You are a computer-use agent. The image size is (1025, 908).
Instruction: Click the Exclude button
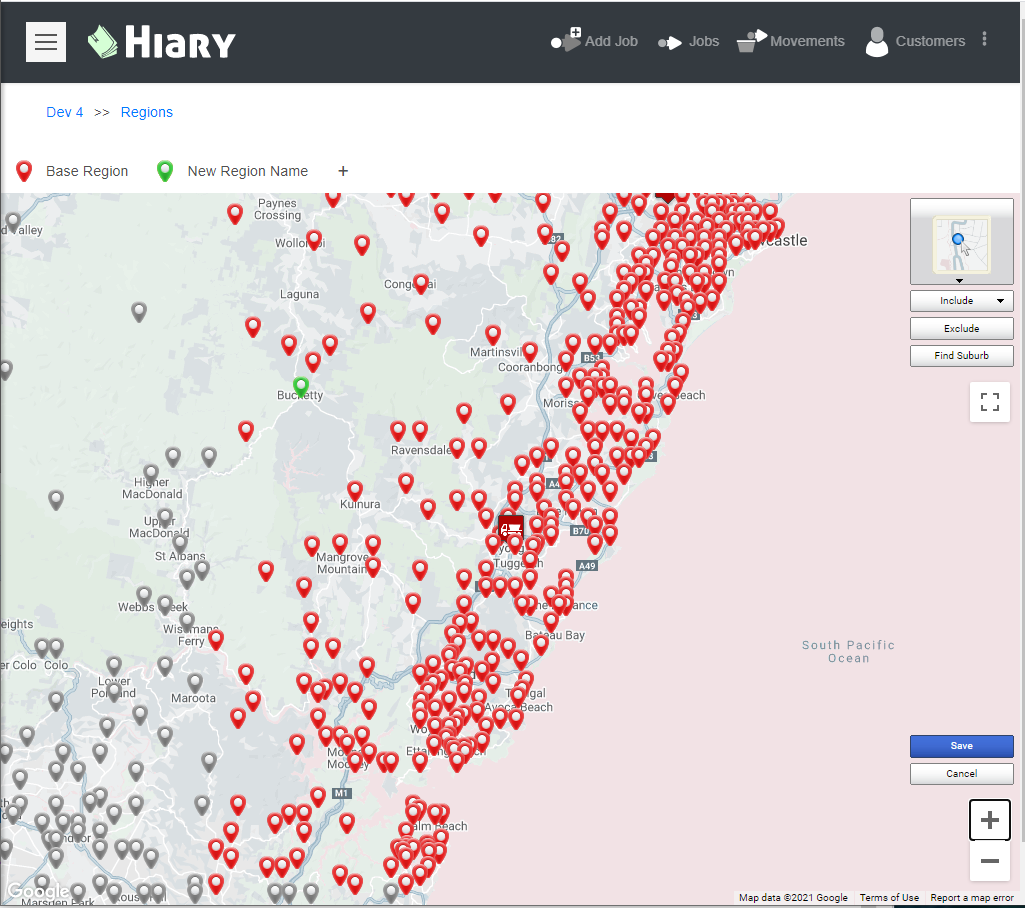click(x=962, y=328)
